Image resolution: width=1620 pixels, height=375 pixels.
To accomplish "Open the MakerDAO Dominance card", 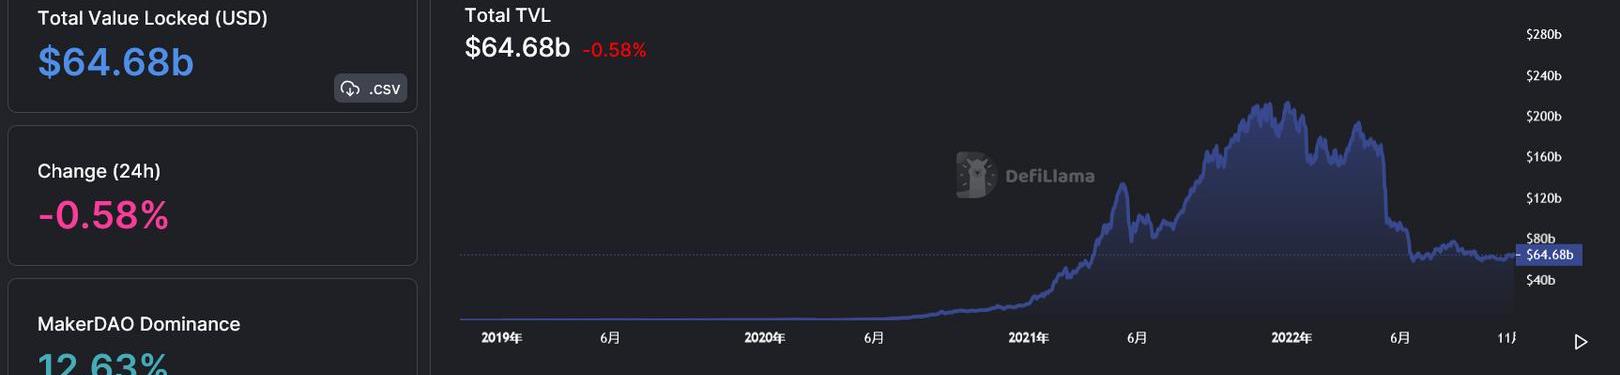I will click(212, 327).
